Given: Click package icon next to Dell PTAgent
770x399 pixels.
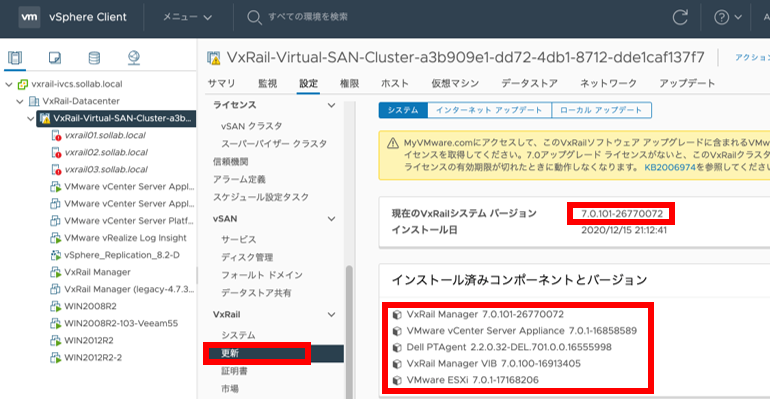Looking at the screenshot, I should tap(397, 347).
